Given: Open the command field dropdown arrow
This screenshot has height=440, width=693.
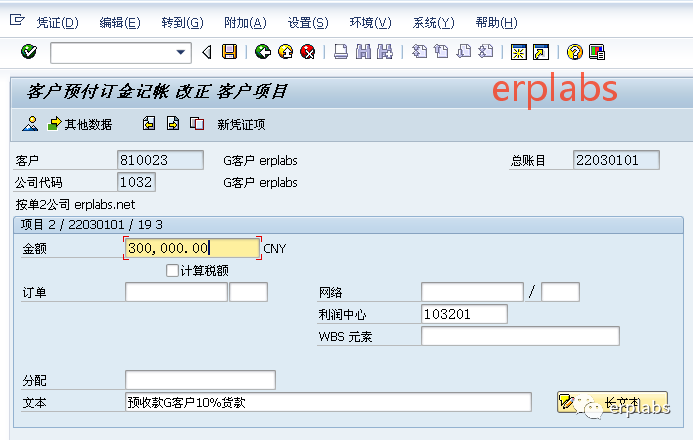Looking at the screenshot, I should (x=180, y=52).
